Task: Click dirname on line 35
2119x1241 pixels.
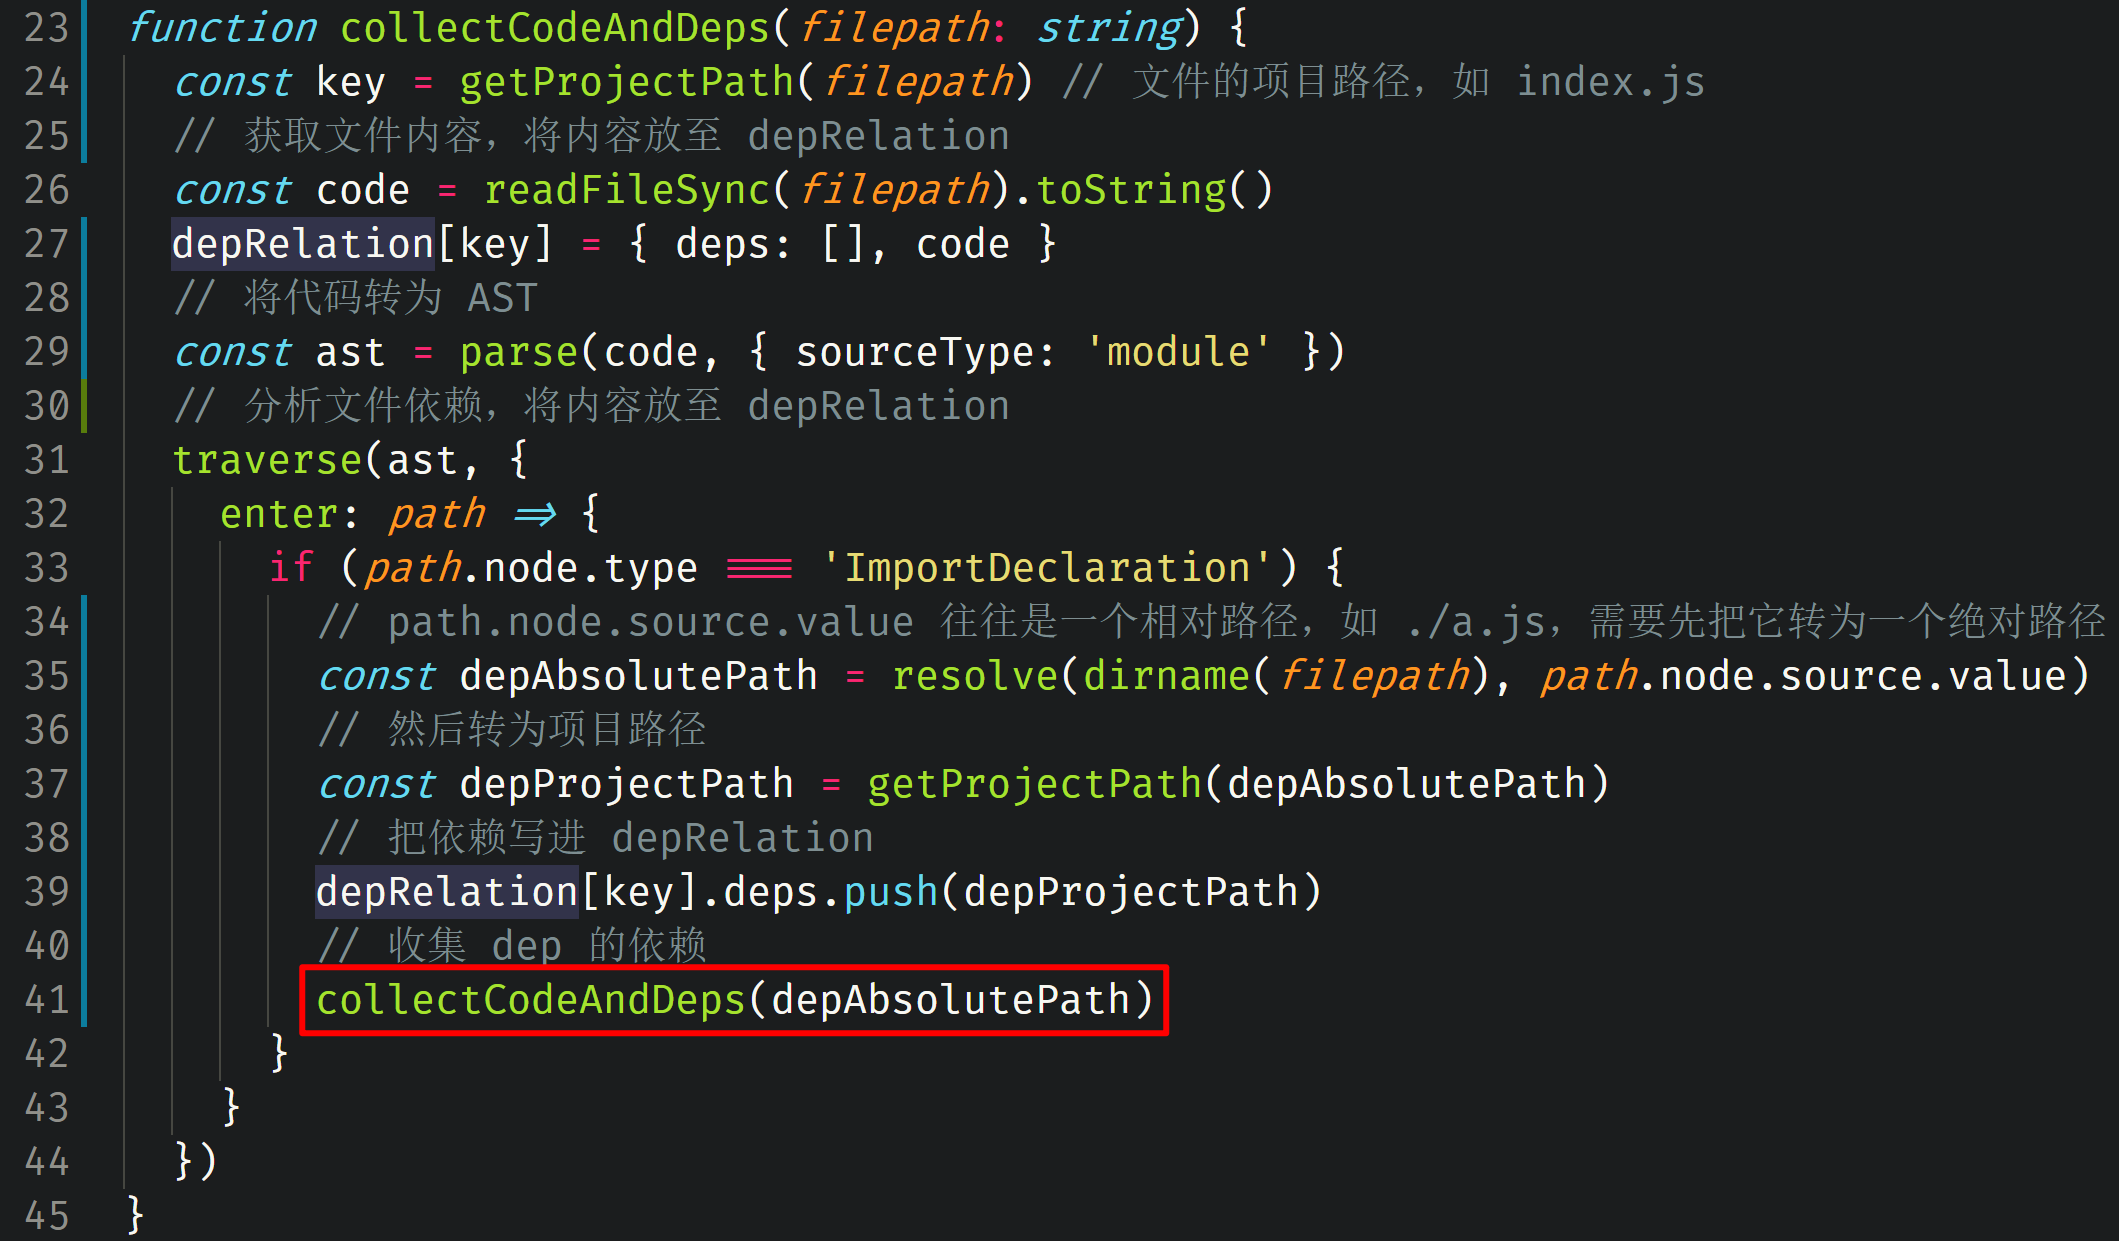Action: tap(1166, 676)
